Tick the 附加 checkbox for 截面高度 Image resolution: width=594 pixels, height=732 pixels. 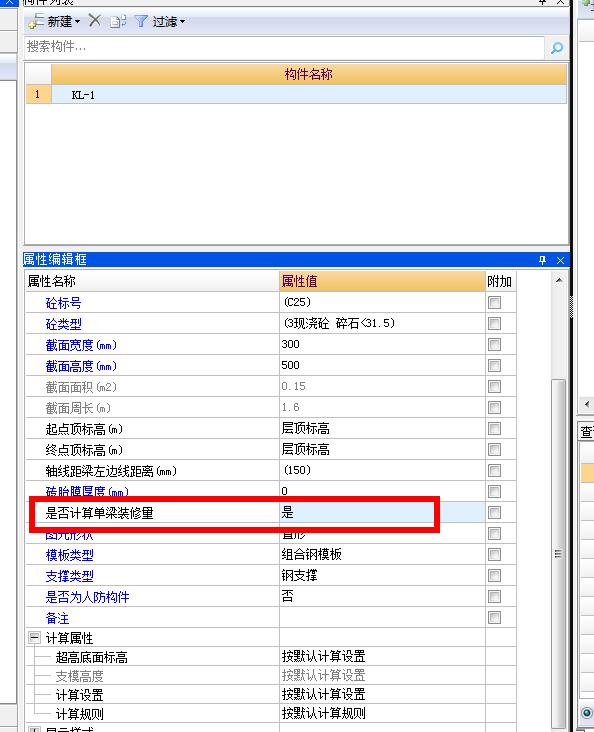(495, 366)
